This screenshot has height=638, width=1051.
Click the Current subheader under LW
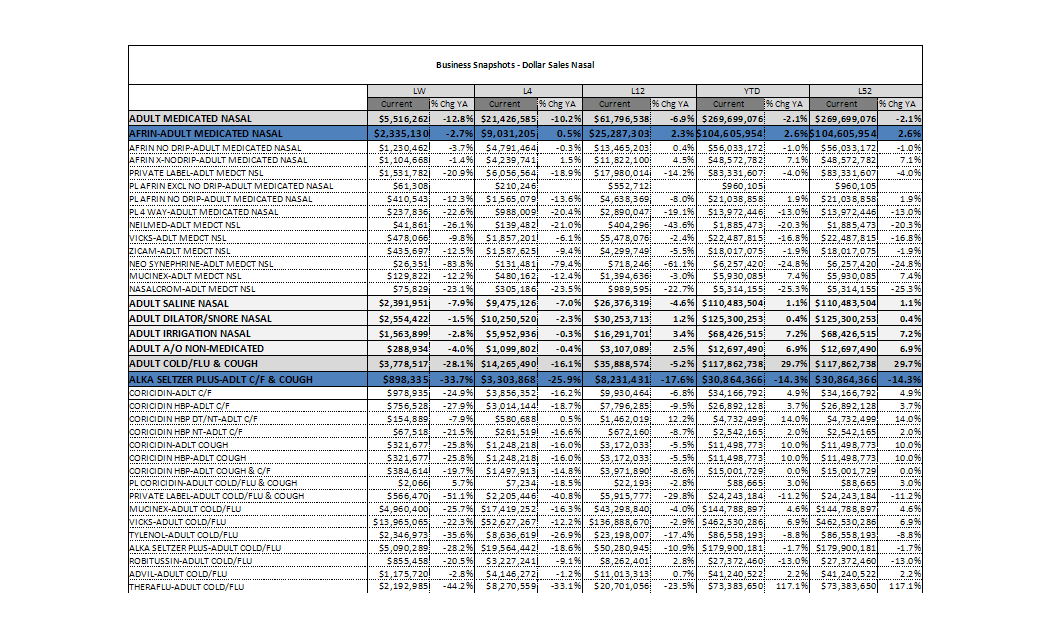(x=400, y=103)
